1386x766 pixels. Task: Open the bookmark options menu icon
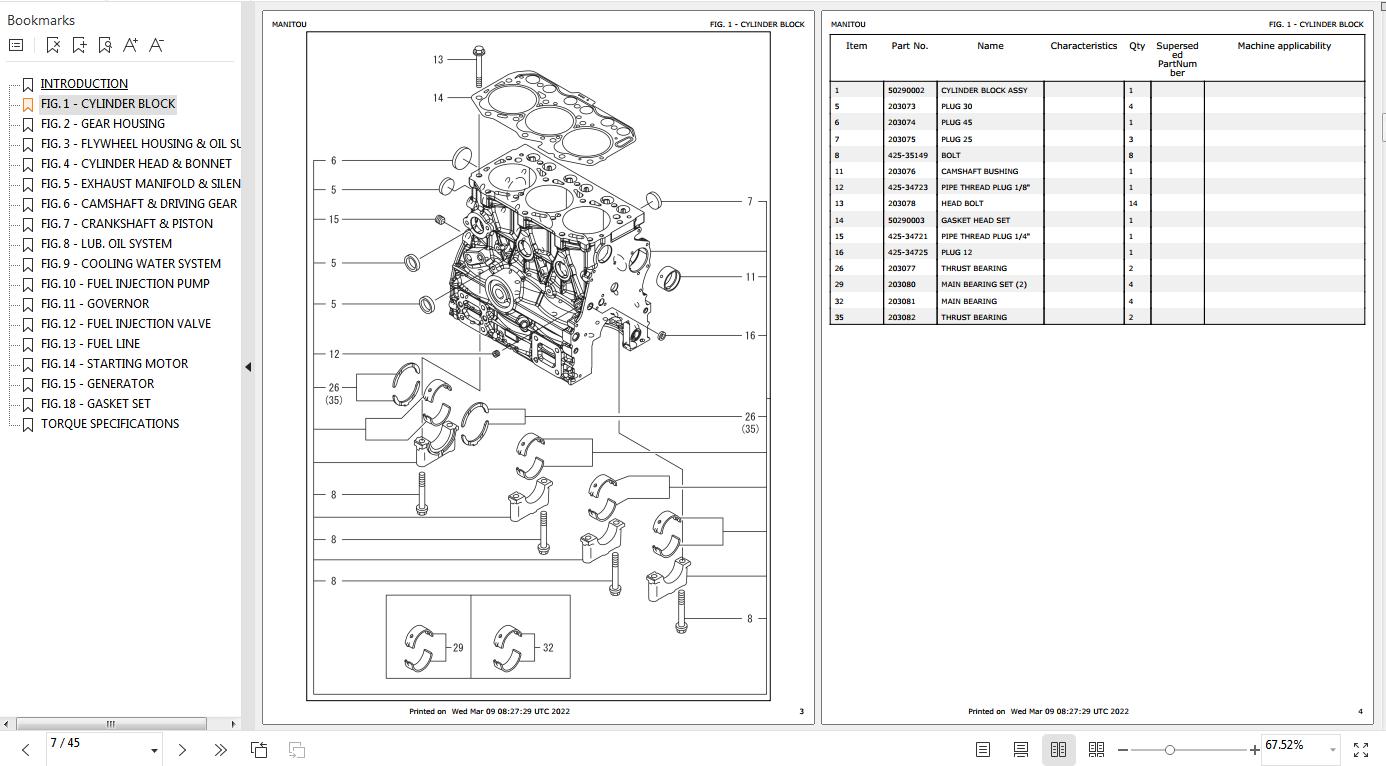click(16, 45)
